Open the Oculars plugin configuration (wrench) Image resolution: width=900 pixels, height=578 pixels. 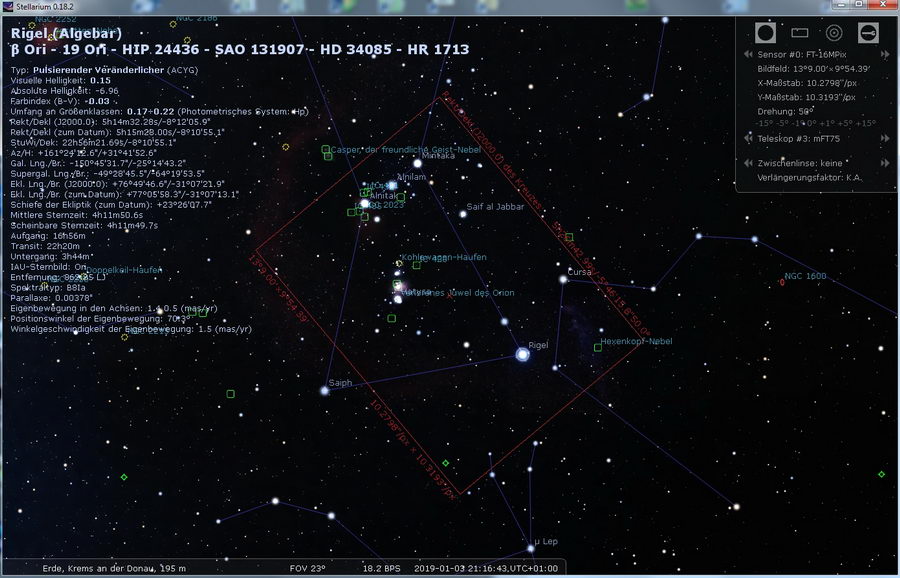click(x=868, y=33)
